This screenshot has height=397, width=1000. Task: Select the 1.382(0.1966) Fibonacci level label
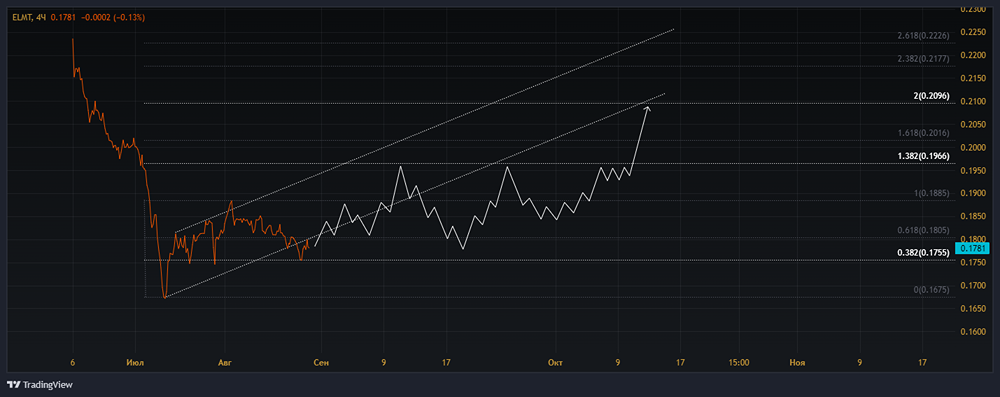(x=923, y=156)
